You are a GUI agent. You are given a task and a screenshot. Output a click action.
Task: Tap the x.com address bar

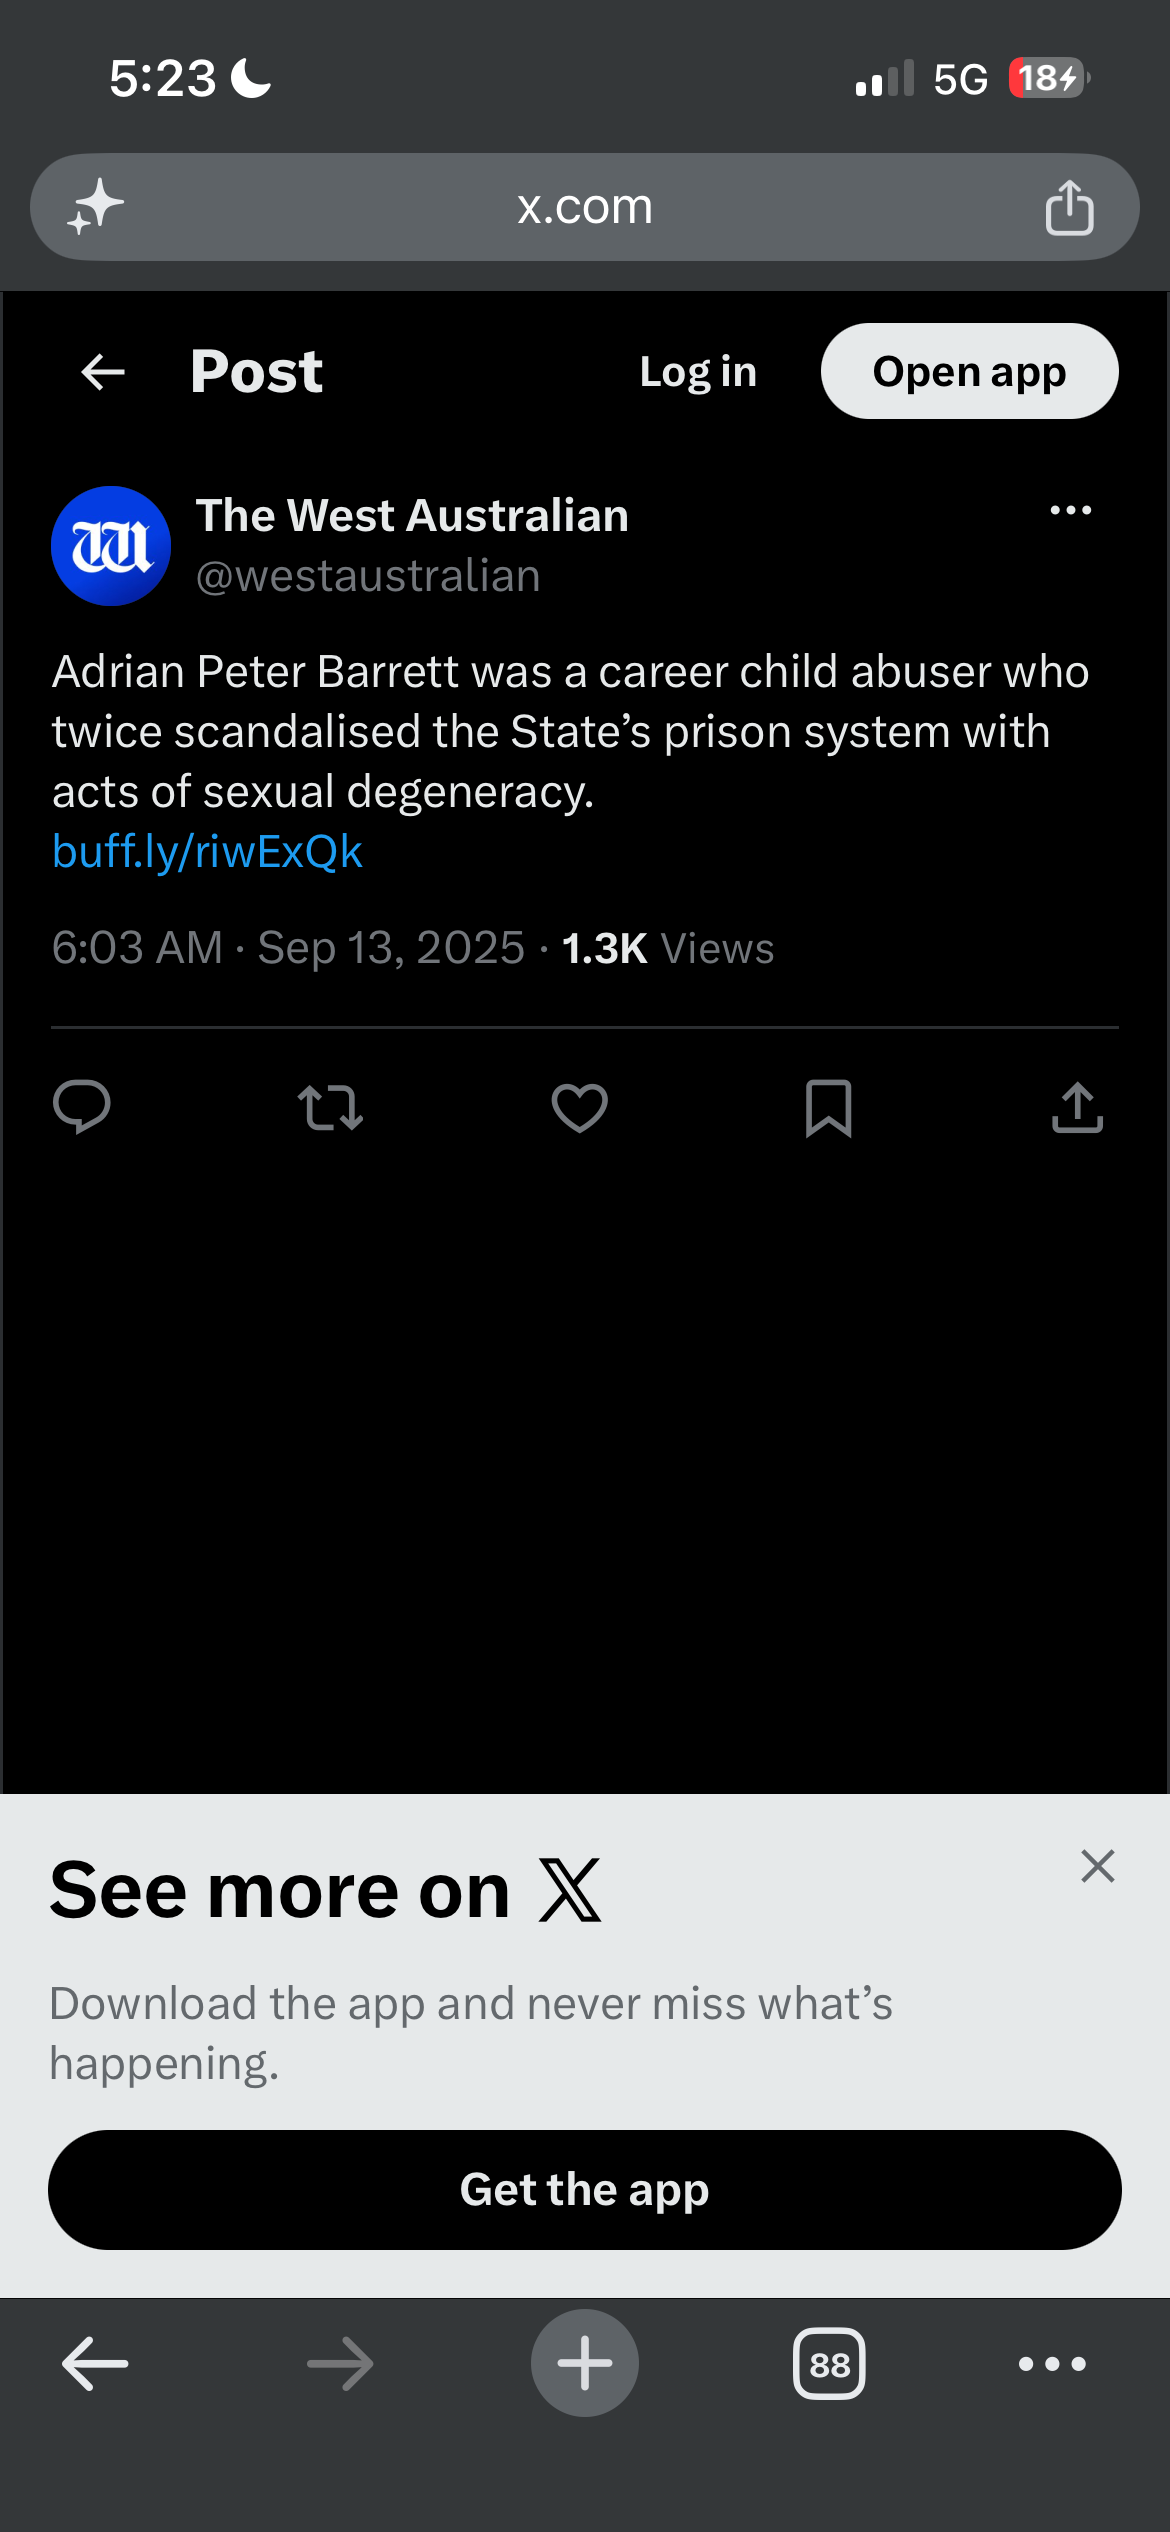point(585,207)
